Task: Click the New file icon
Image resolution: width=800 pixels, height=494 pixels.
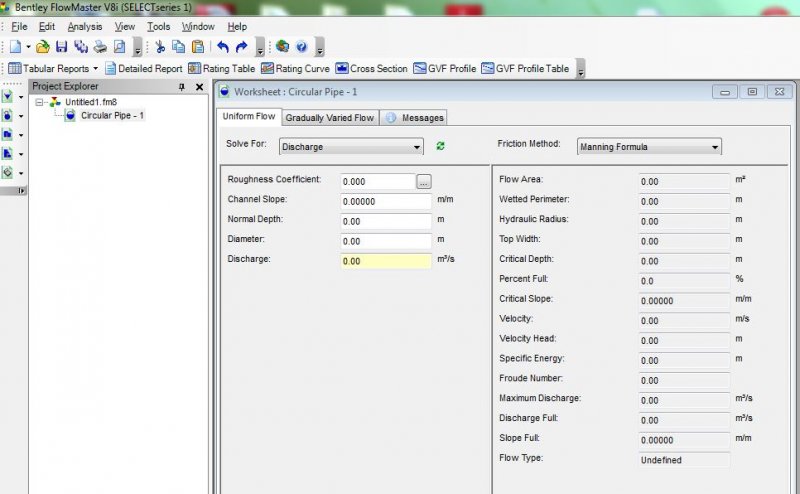Action: click(x=15, y=47)
